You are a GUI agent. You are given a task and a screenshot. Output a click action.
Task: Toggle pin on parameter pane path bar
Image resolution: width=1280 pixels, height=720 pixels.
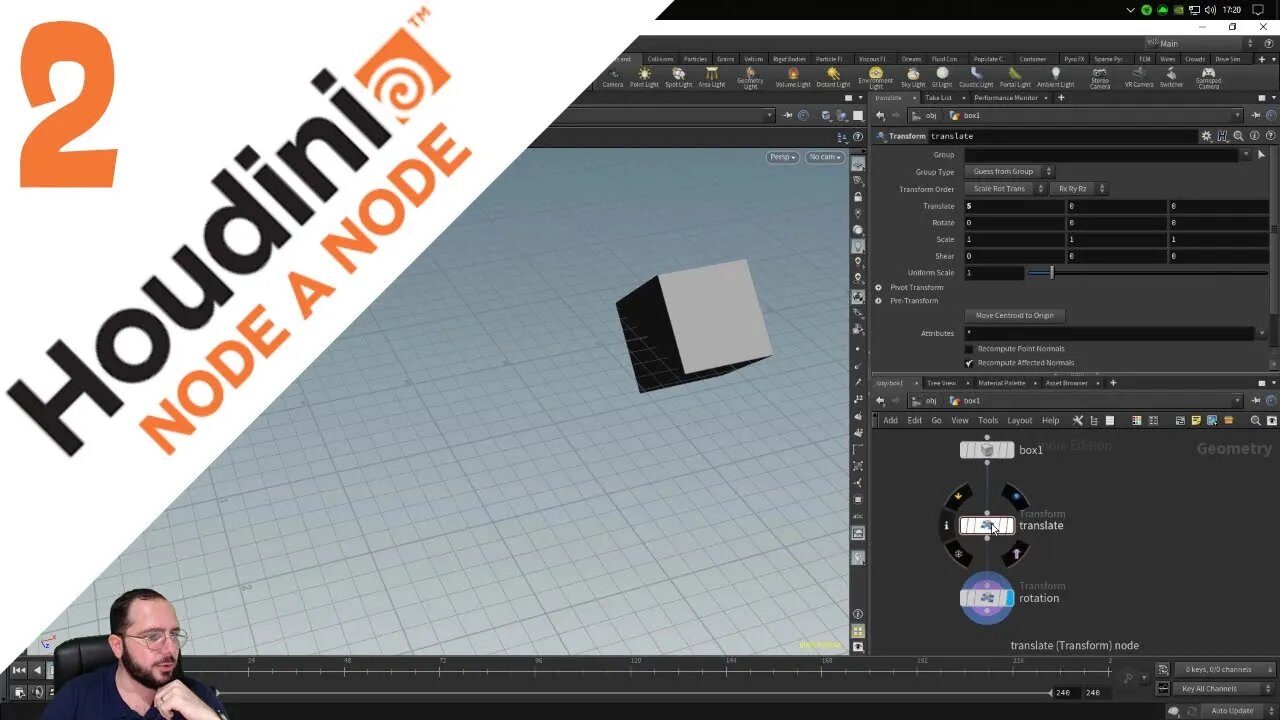(1256, 116)
